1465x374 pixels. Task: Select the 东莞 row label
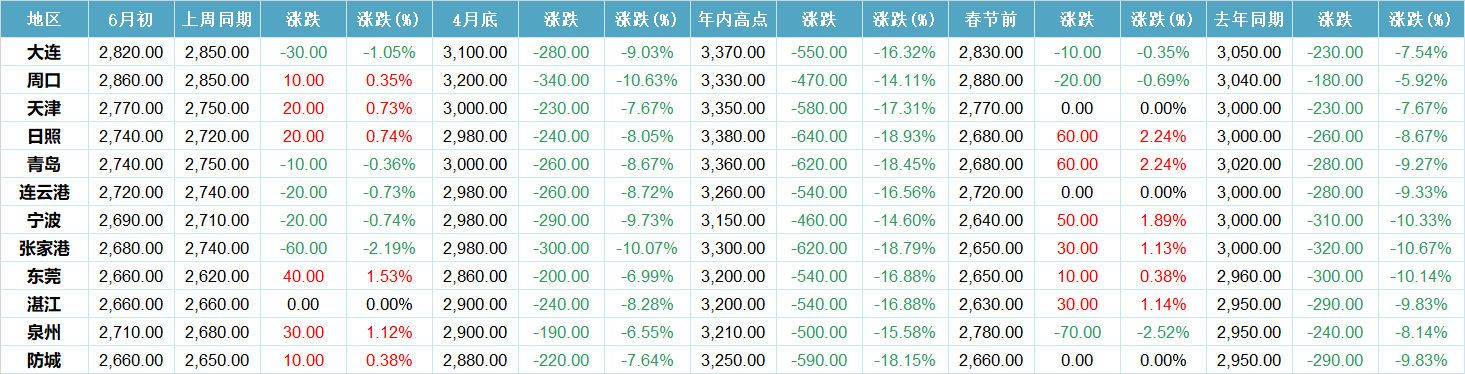click(x=44, y=276)
